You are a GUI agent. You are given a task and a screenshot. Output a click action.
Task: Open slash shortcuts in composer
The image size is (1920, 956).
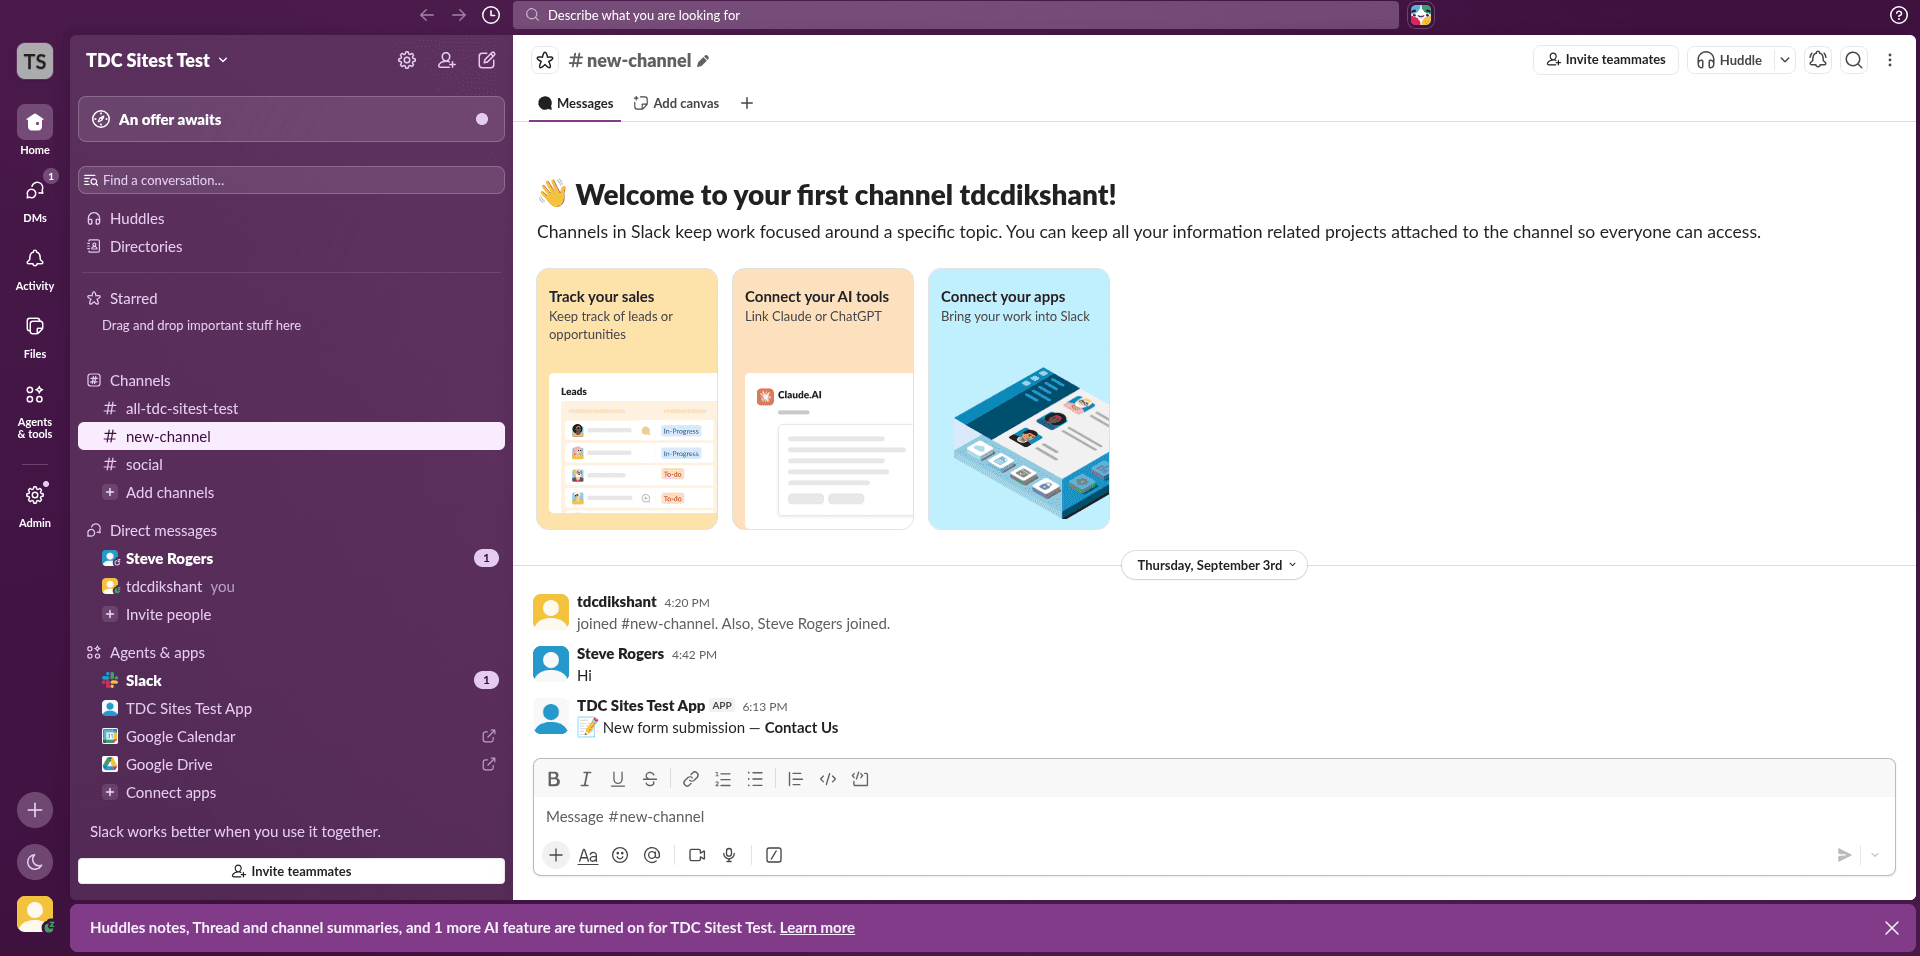coord(774,855)
